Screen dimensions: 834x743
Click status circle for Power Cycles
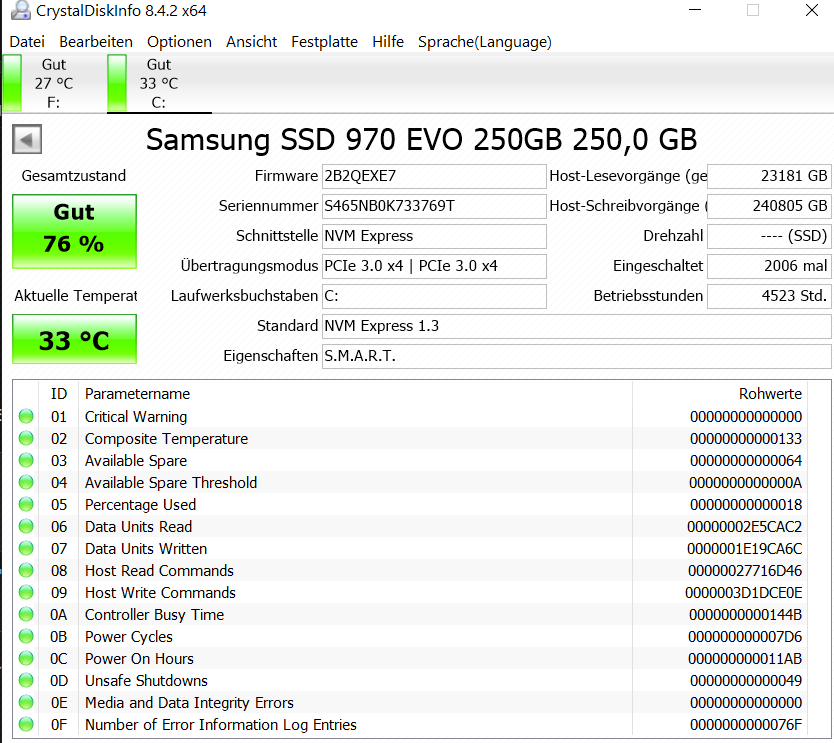click(26, 636)
